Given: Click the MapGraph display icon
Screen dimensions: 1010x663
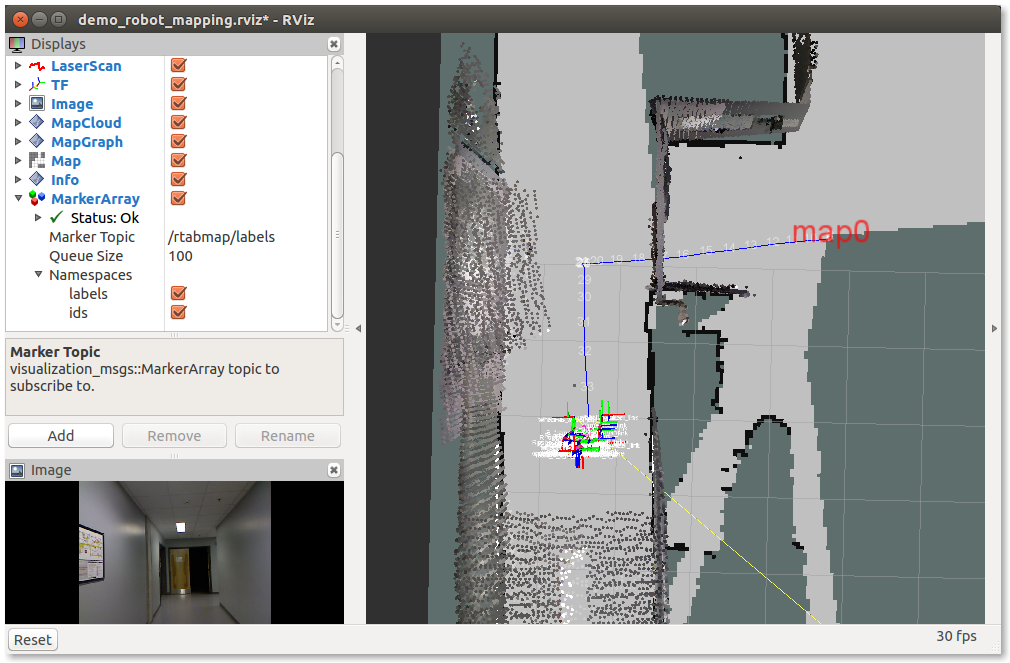Looking at the screenshot, I should coord(37,142).
